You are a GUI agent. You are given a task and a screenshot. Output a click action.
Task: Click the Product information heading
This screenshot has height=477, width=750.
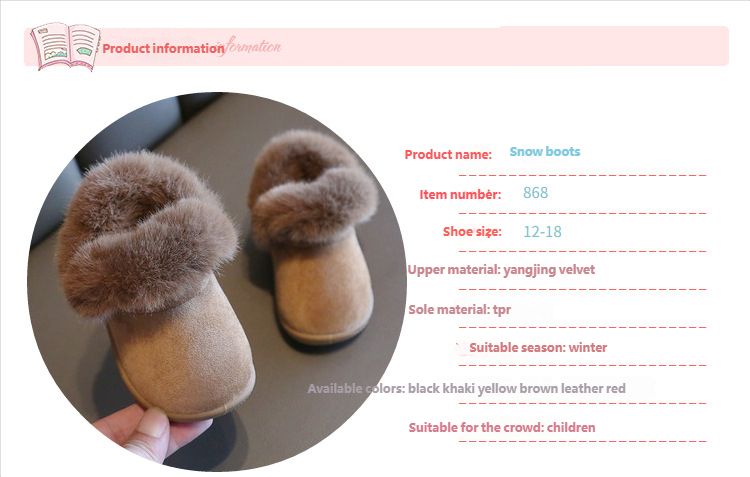pos(164,49)
